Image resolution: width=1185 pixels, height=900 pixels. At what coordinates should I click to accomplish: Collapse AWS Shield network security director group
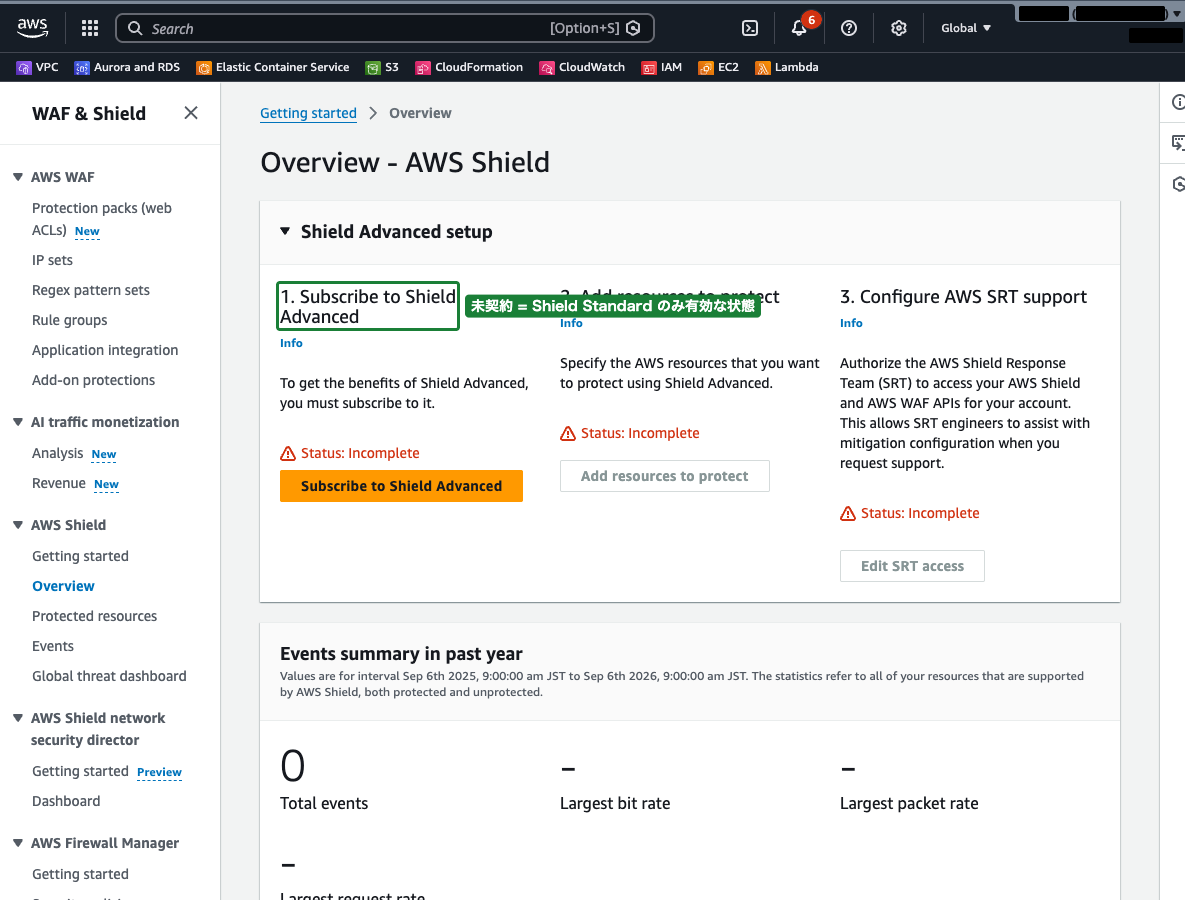click(18, 718)
